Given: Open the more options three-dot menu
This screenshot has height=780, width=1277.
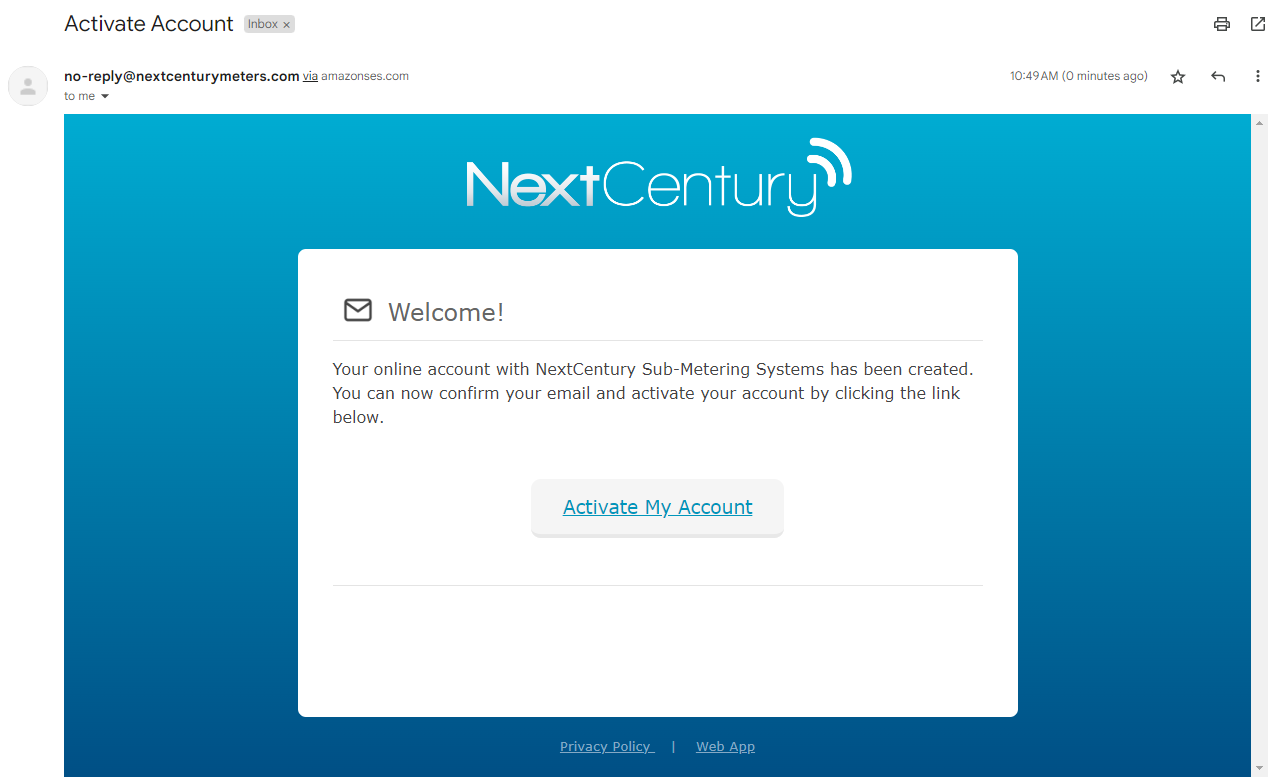Looking at the screenshot, I should coord(1258,77).
